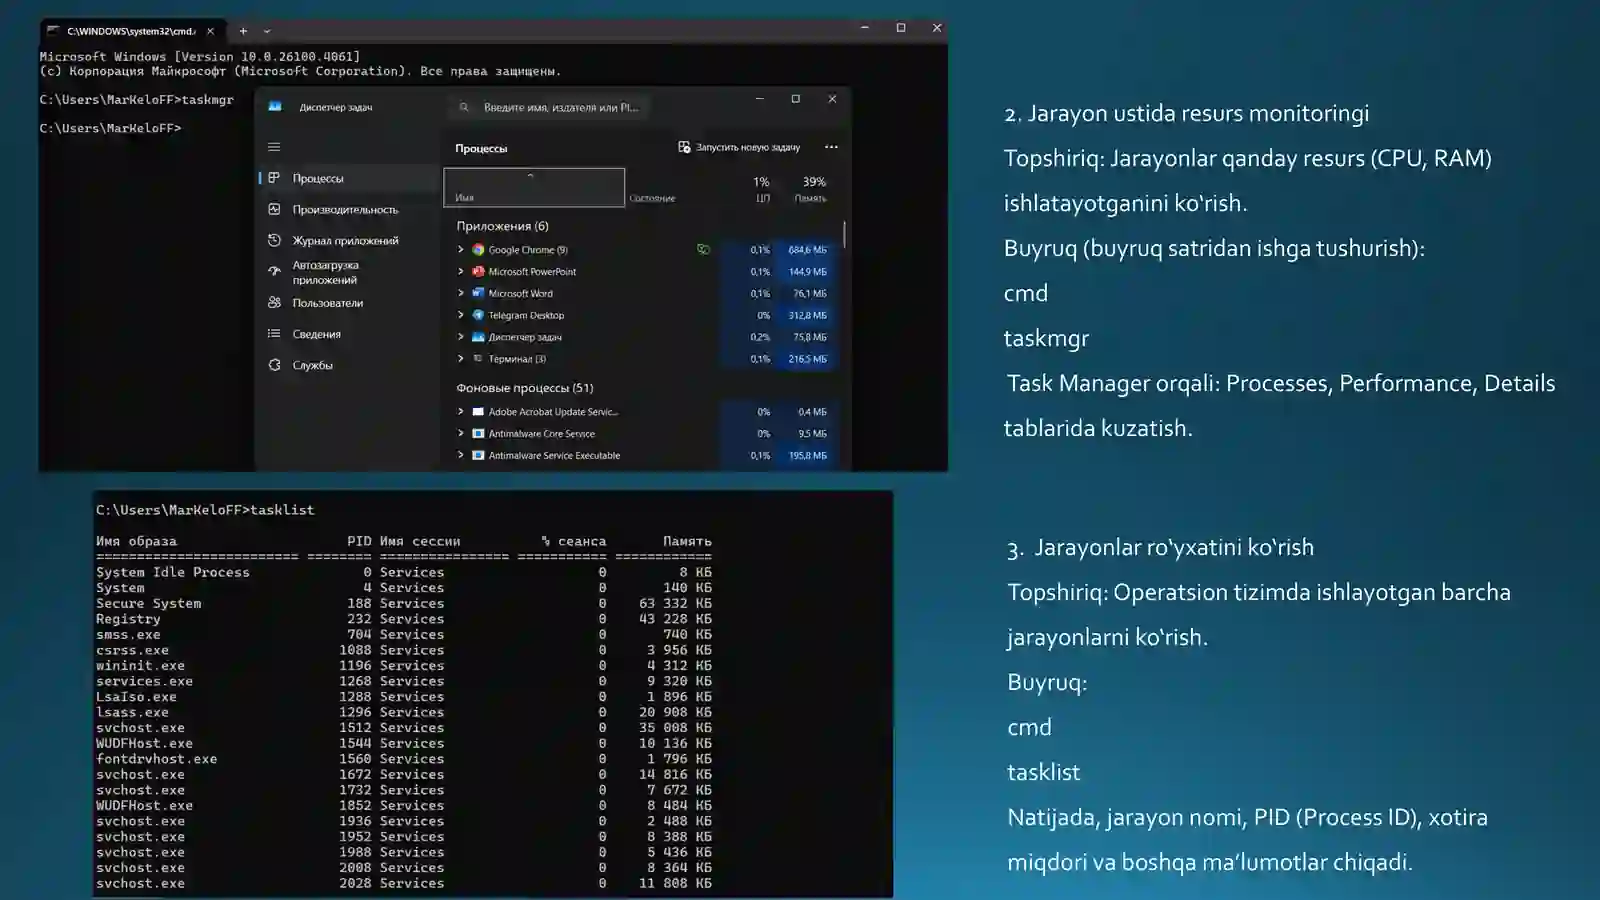Sort processes by ЦП column
The height and width of the screenshot is (900, 1600).
click(x=761, y=188)
